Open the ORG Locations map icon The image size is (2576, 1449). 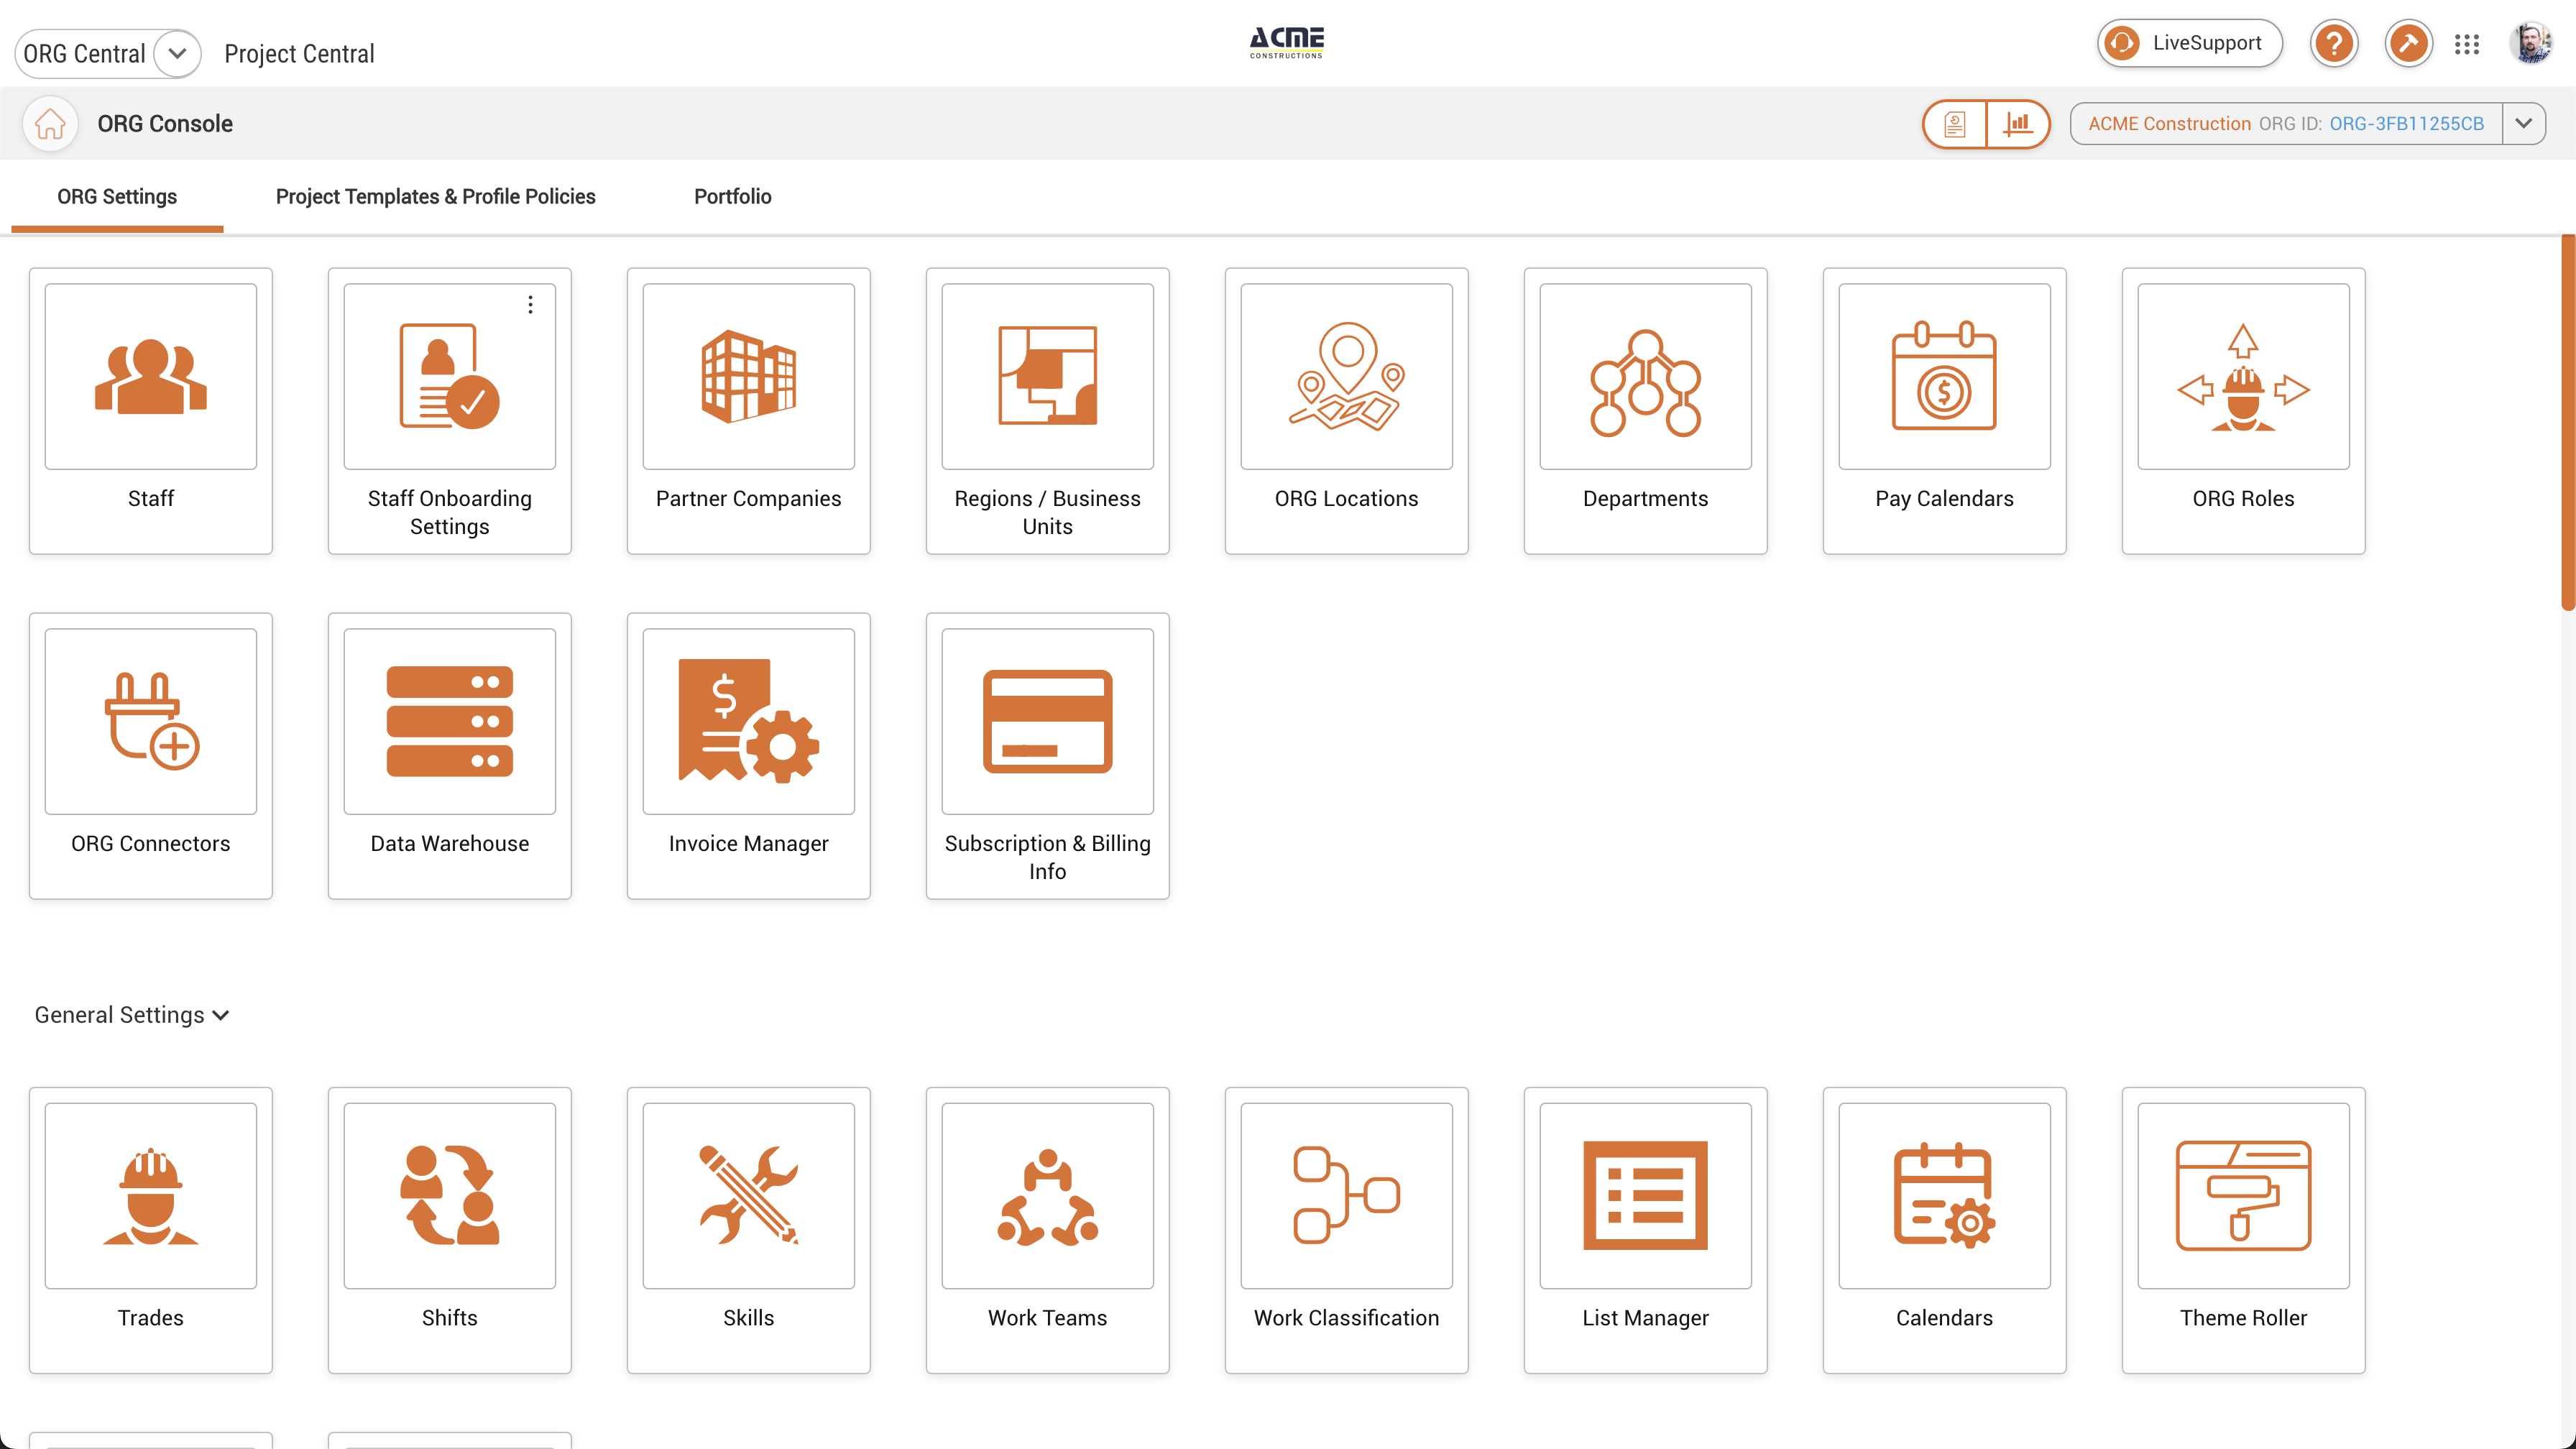point(1346,376)
